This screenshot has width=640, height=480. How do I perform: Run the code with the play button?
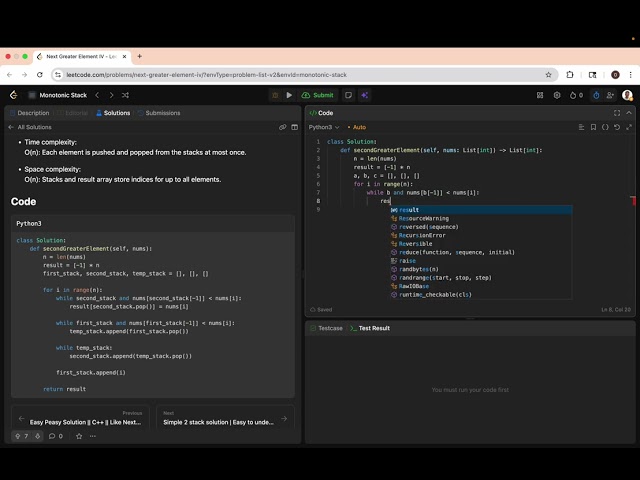point(289,95)
